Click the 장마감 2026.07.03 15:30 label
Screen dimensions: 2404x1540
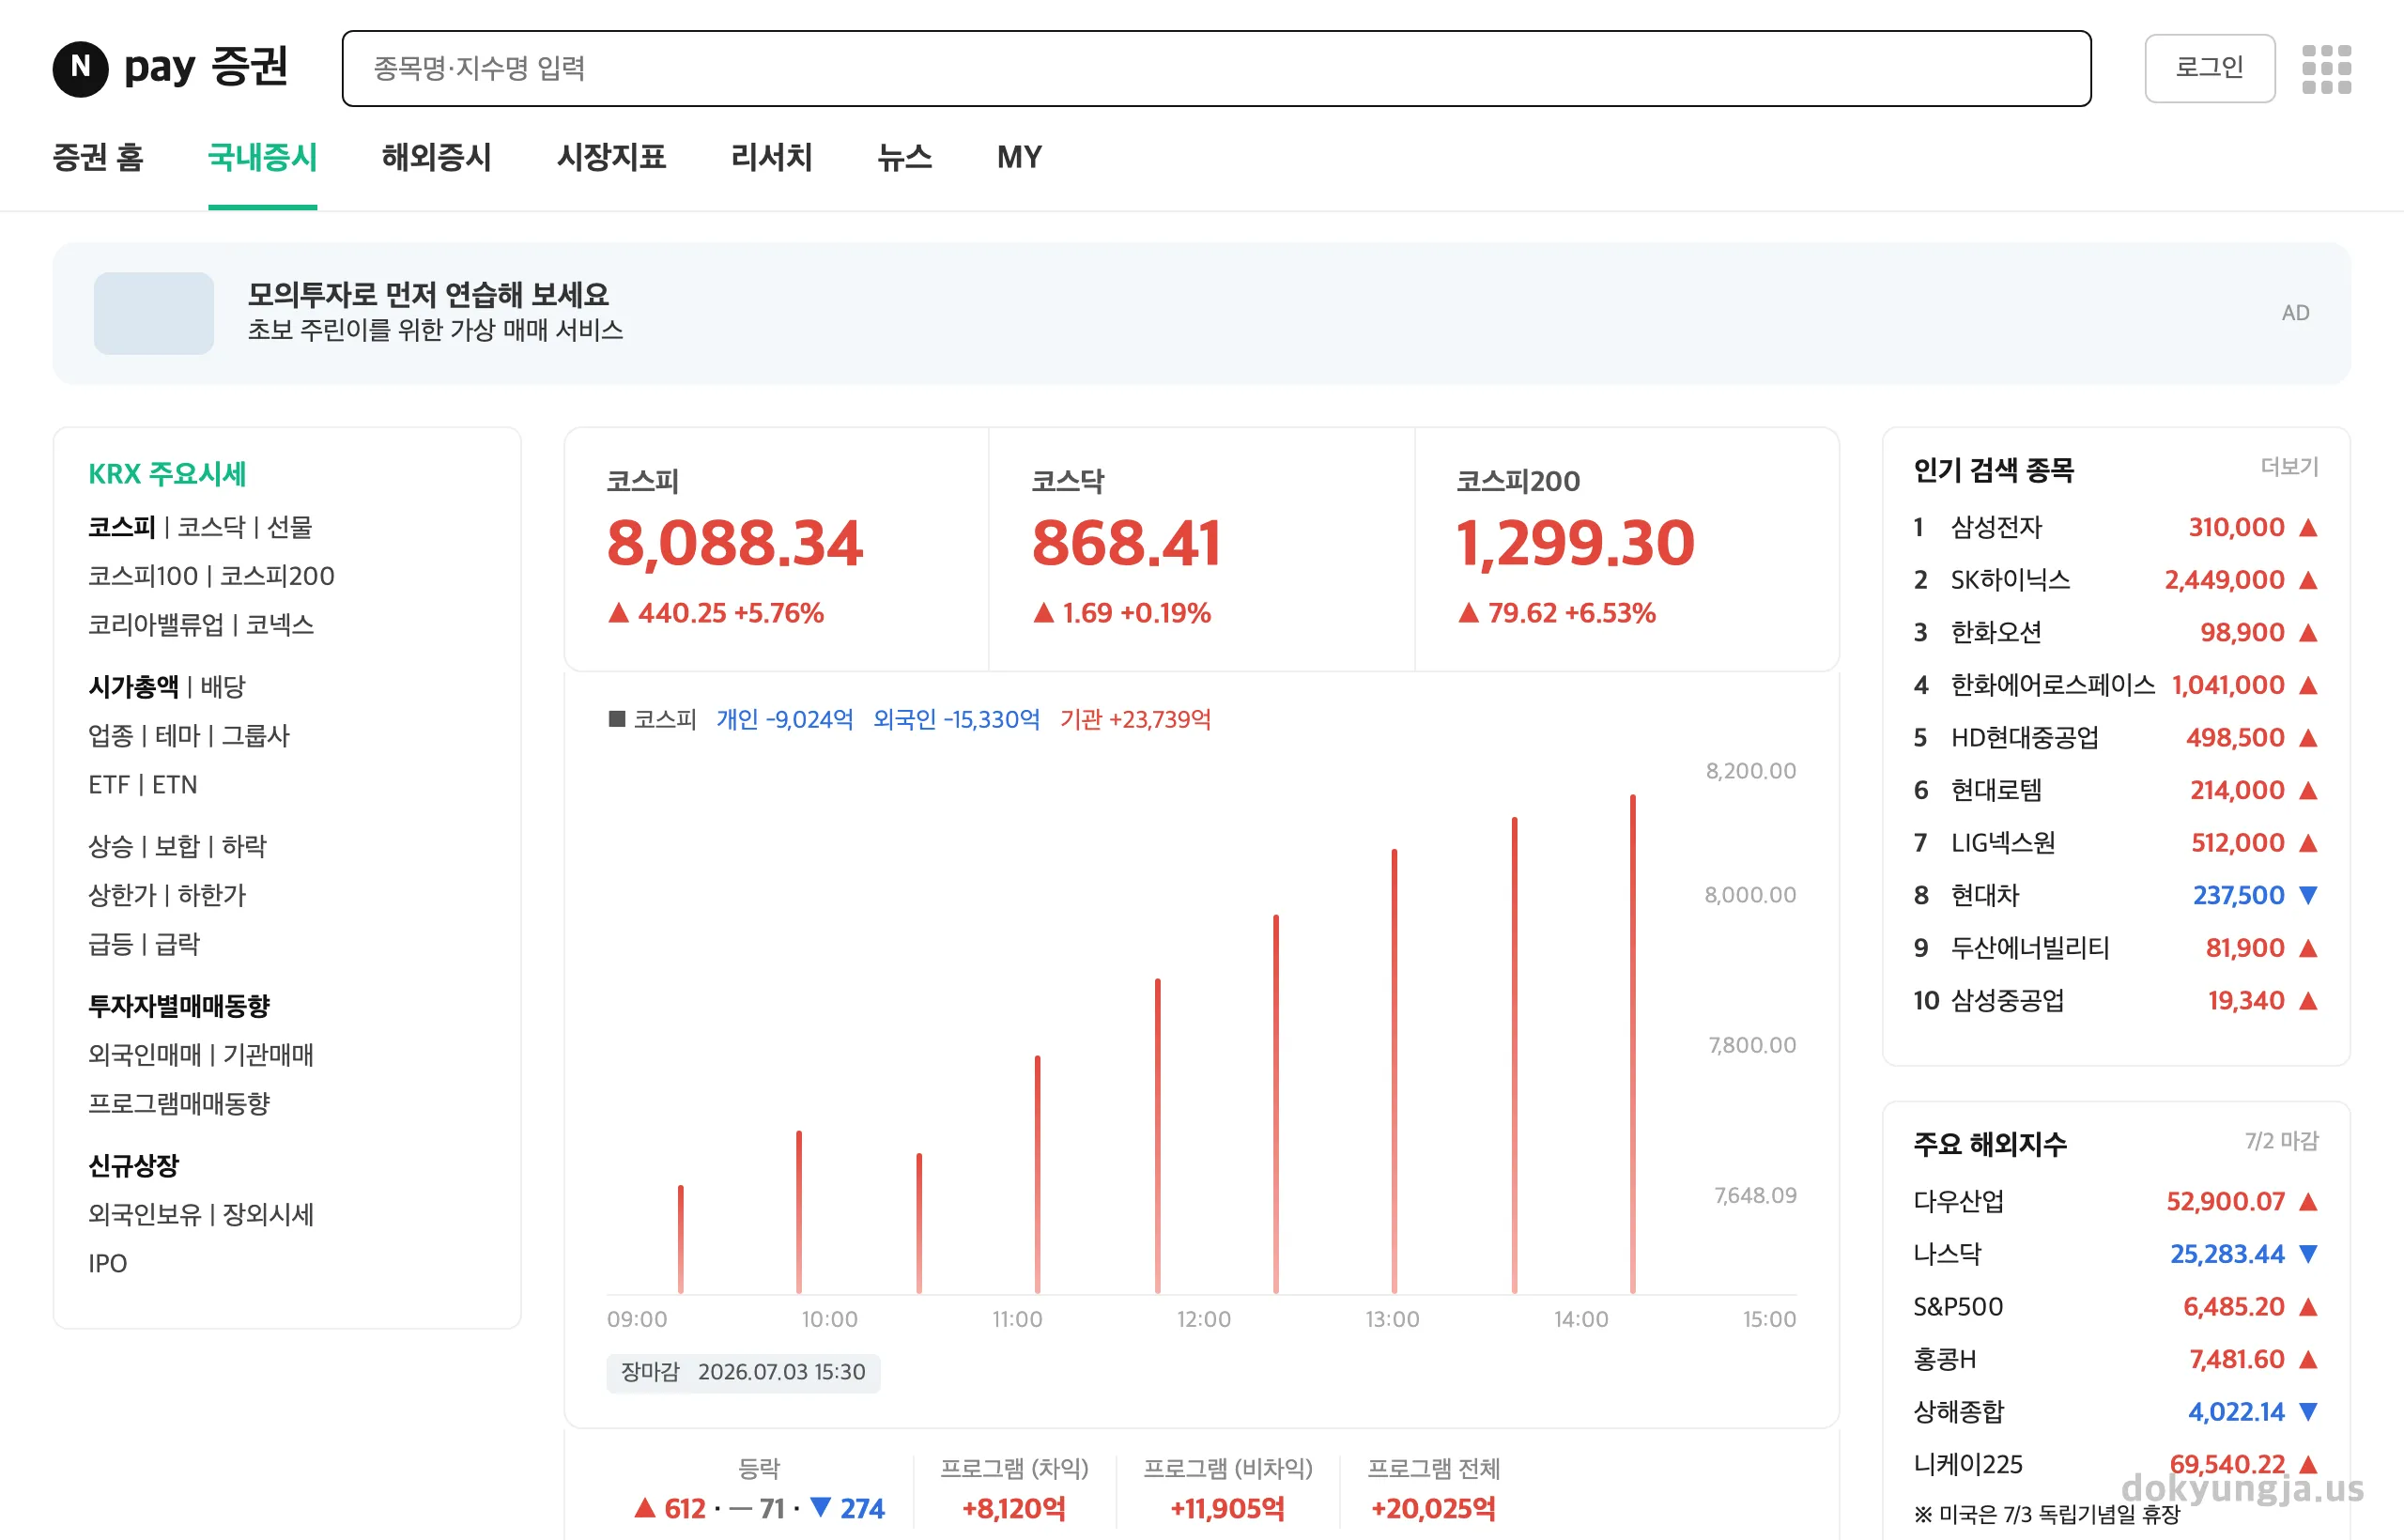click(x=743, y=1373)
